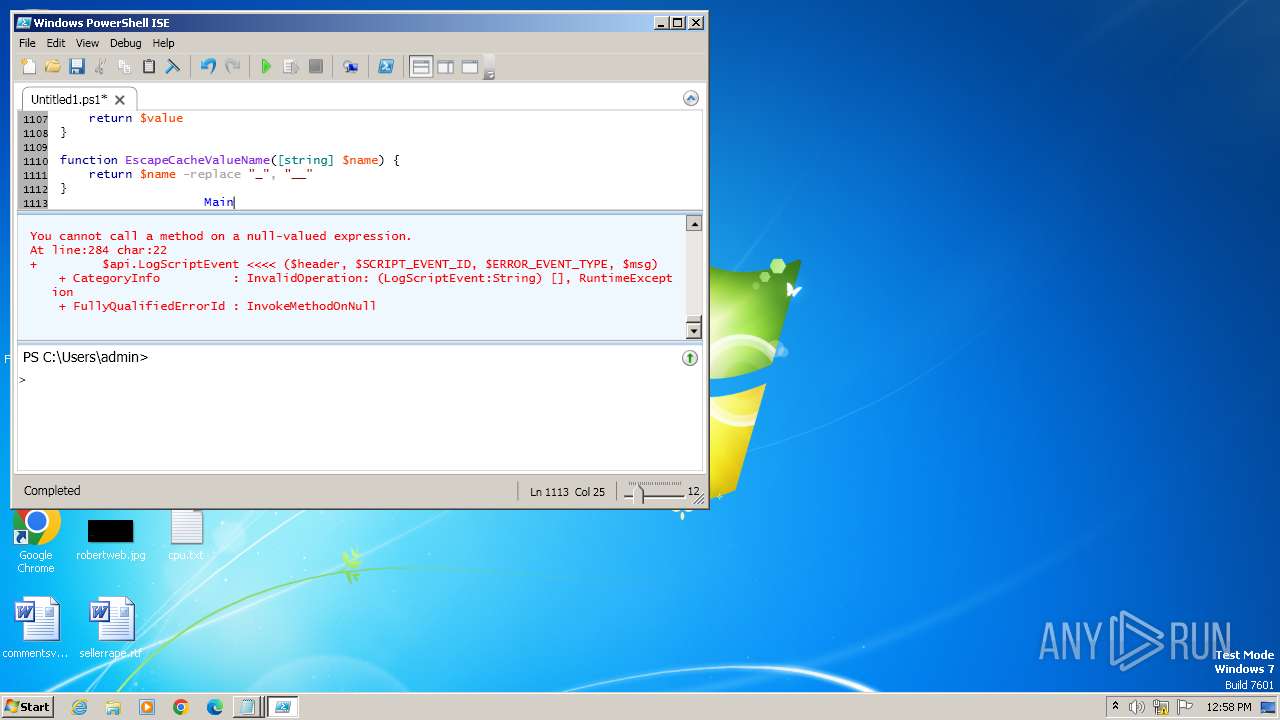Close the Untitled1.ps1 tab
The width and height of the screenshot is (1280, 720).
120,100
